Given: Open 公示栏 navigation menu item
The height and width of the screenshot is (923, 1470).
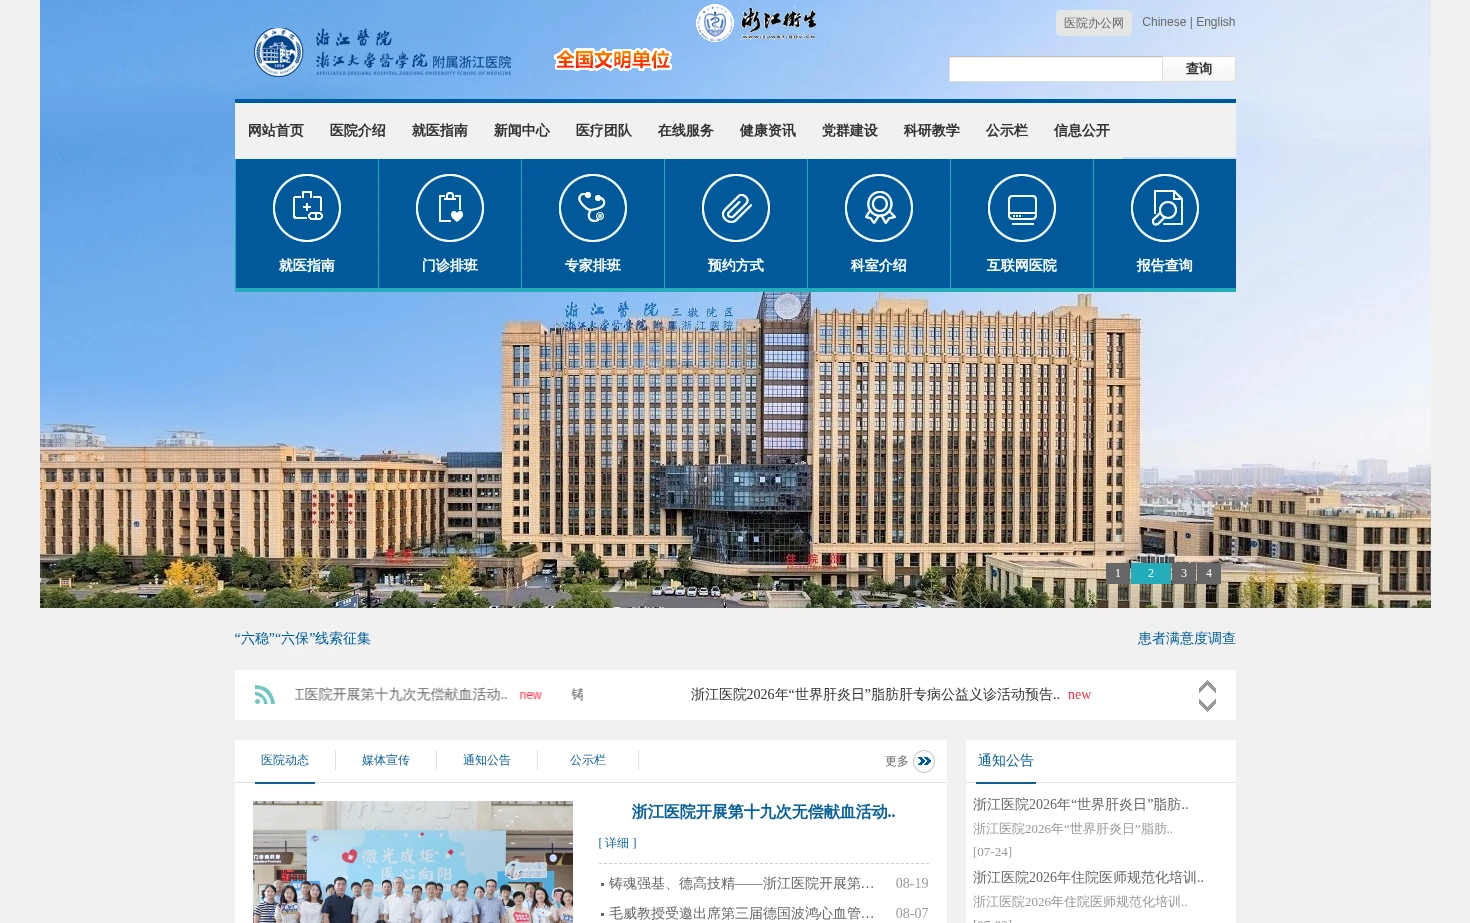Looking at the screenshot, I should point(1007,131).
